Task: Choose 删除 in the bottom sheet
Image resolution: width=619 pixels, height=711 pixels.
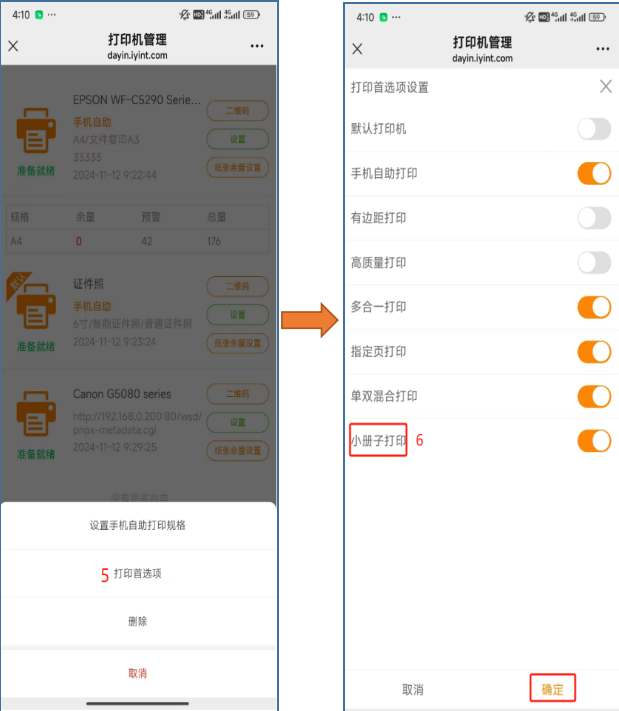Action: tap(138, 621)
